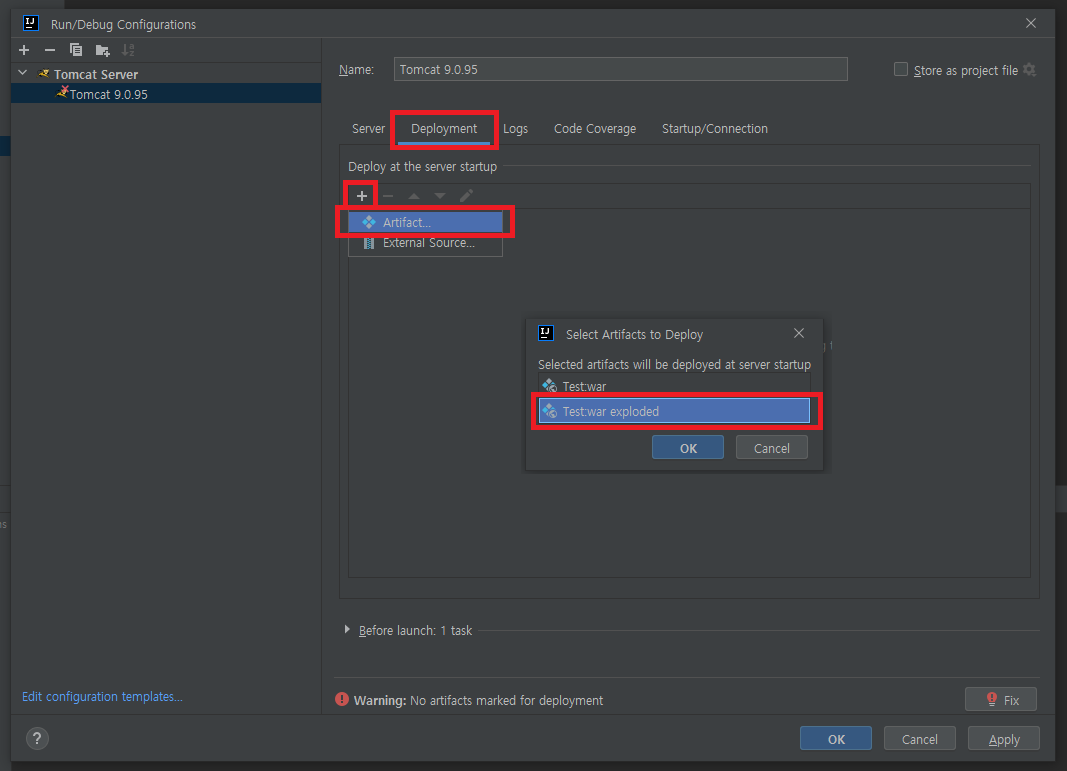Confirm OK in Select Artifacts dialog
This screenshot has width=1067, height=771.
(x=687, y=448)
